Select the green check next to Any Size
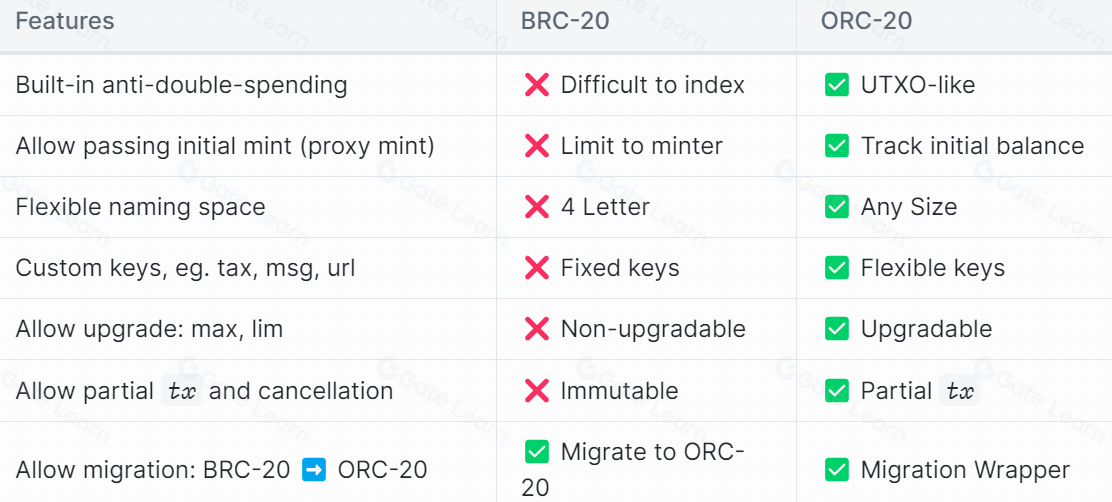This screenshot has height=502, width=1112. pyautogui.click(x=837, y=207)
